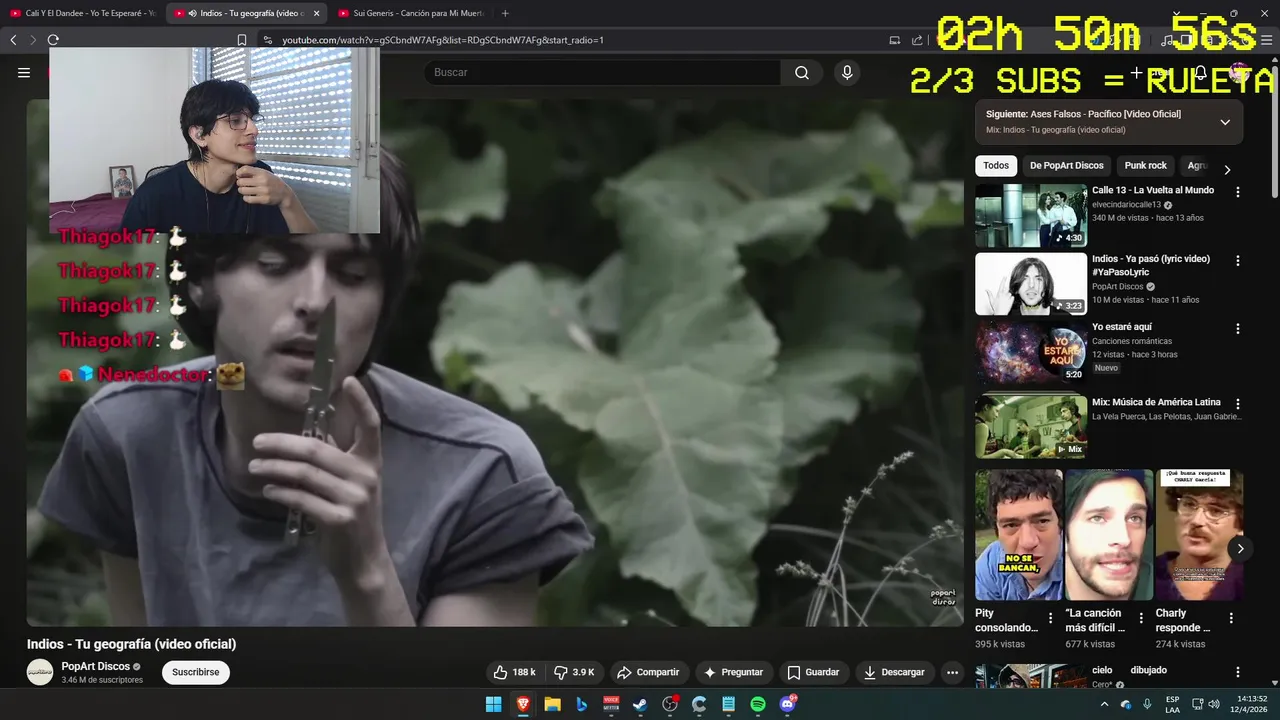Download the video with Descargar button
Screen dimensions: 1280x720
895,672
